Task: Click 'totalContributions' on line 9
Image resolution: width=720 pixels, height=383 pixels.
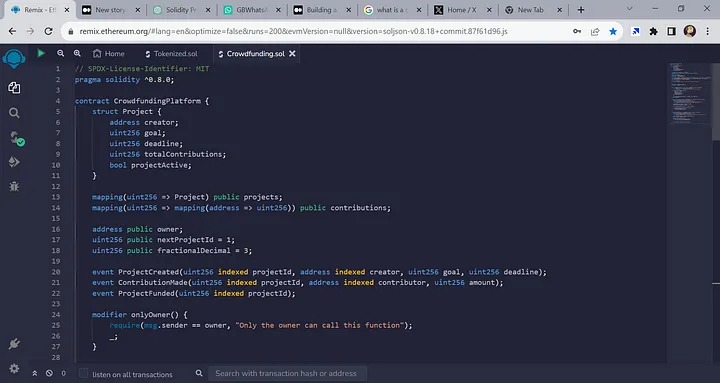Action: [x=183, y=154]
